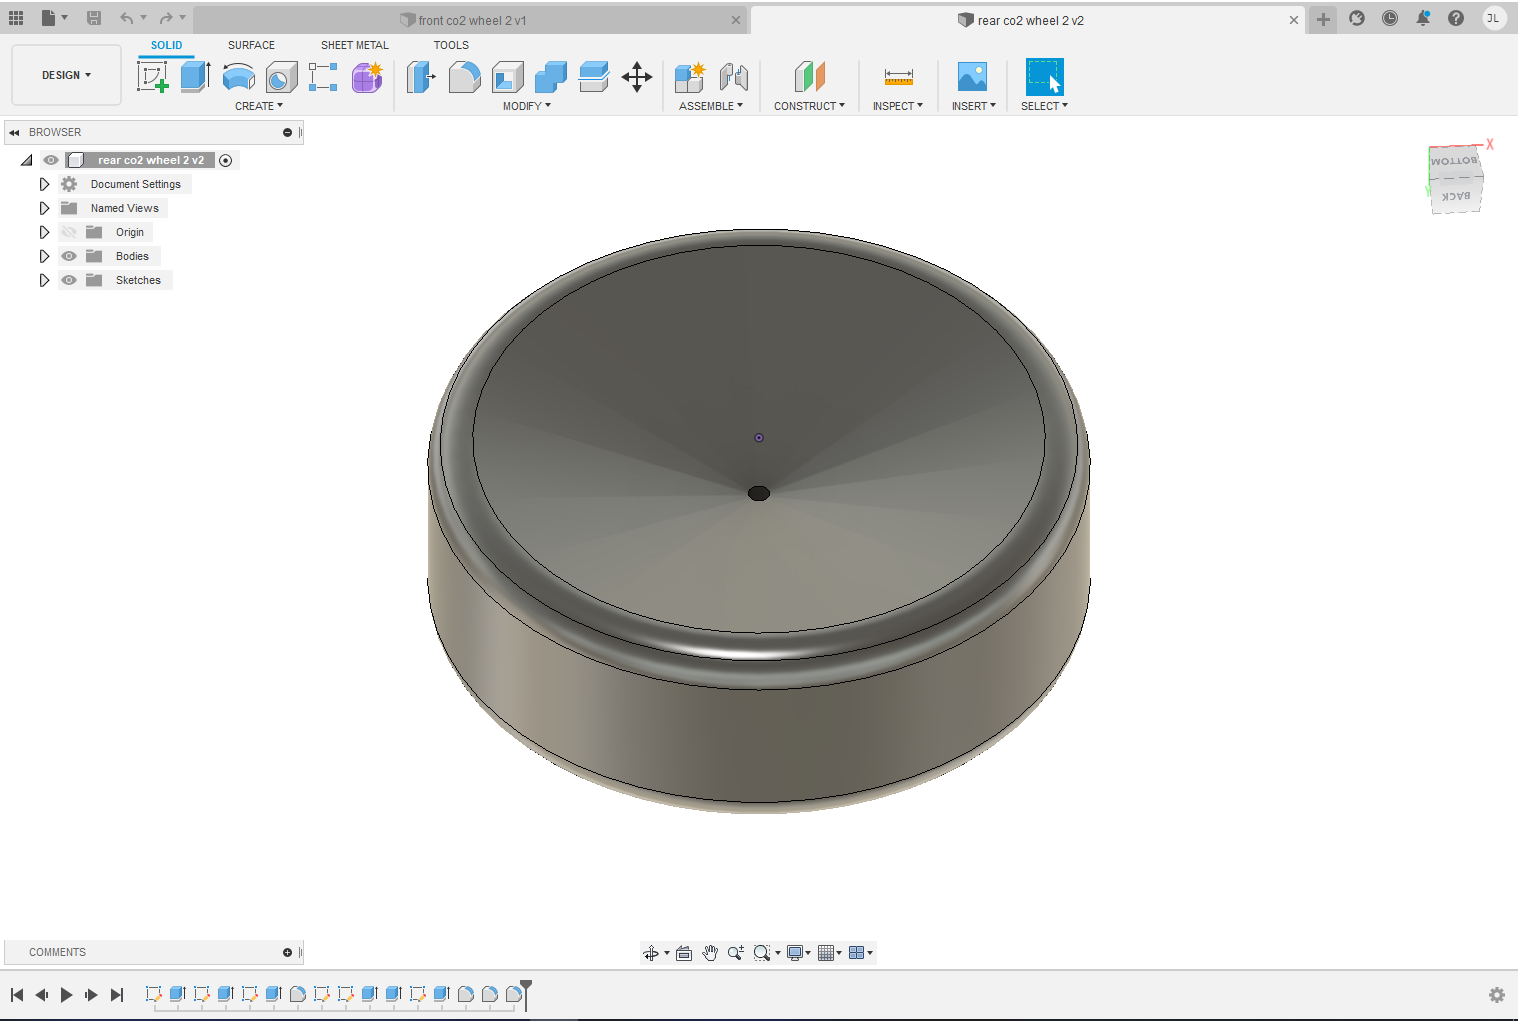Open the SELECT dropdown menu
The height and width of the screenshot is (1021, 1518).
coord(1045,106)
